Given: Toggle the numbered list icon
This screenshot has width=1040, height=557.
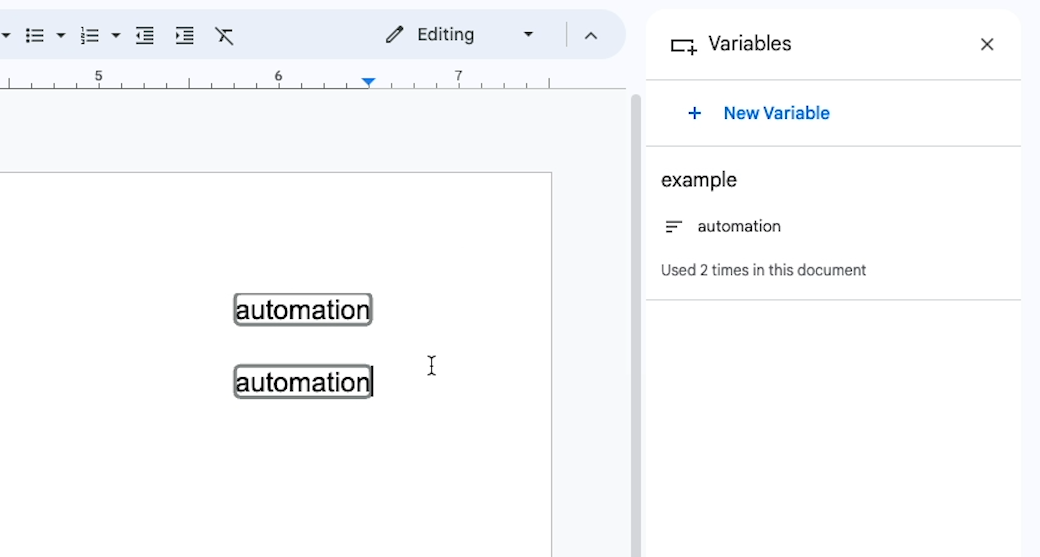Looking at the screenshot, I should [90, 35].
